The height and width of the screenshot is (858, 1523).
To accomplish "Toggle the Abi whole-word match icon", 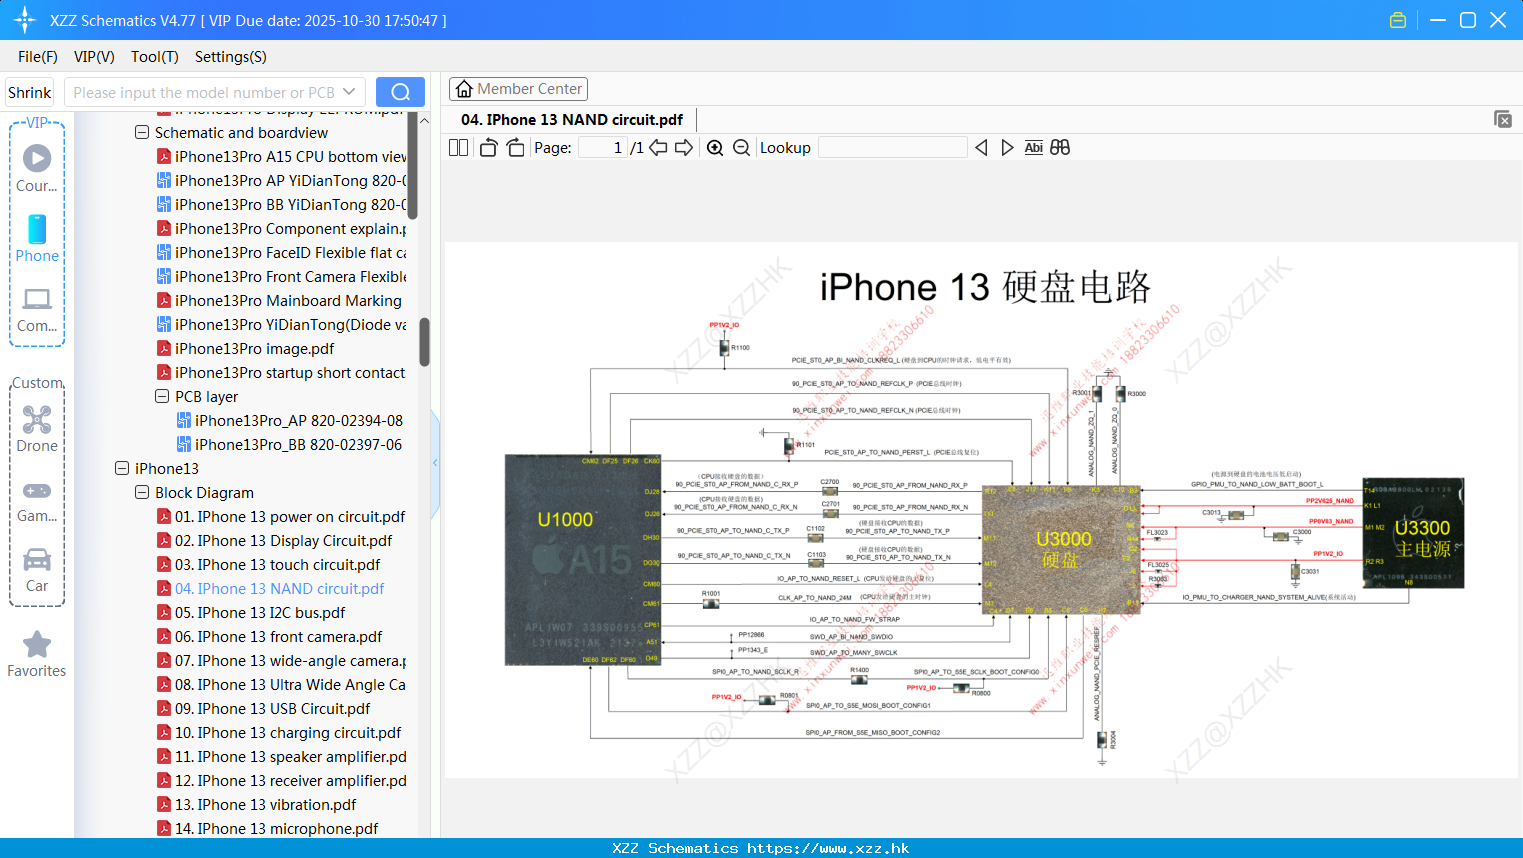I will click(x=1034, y=148).
